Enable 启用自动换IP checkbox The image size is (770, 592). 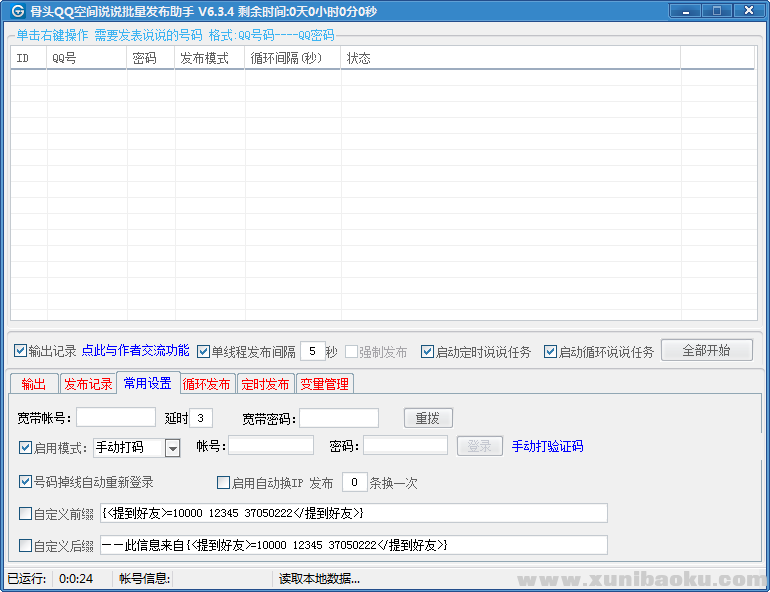point(224,483)
